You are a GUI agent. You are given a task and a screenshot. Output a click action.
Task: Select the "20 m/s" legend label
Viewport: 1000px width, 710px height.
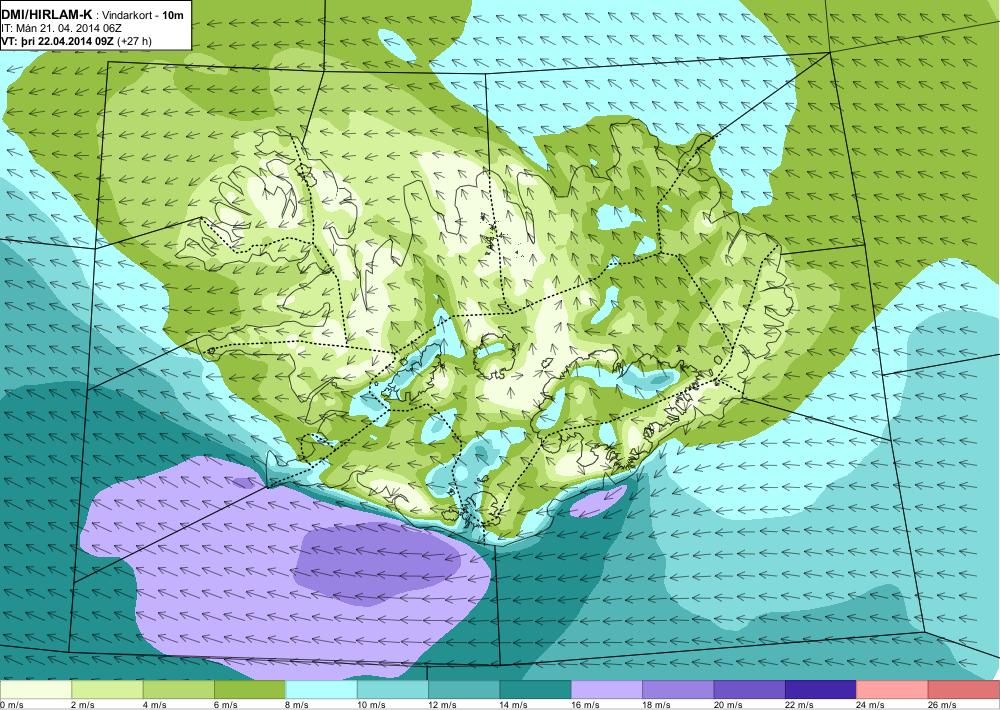click(x=728, y=705)
